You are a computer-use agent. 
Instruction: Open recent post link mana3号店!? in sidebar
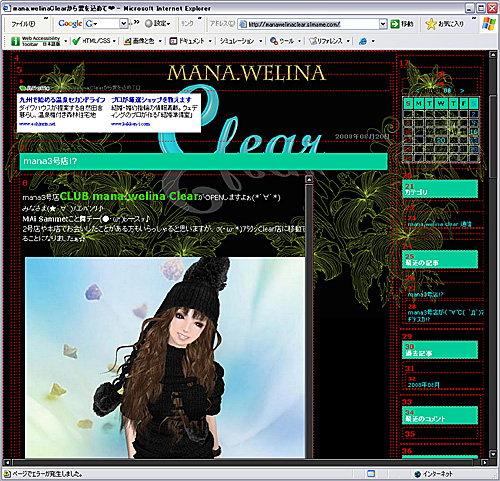tap(425, 295)
